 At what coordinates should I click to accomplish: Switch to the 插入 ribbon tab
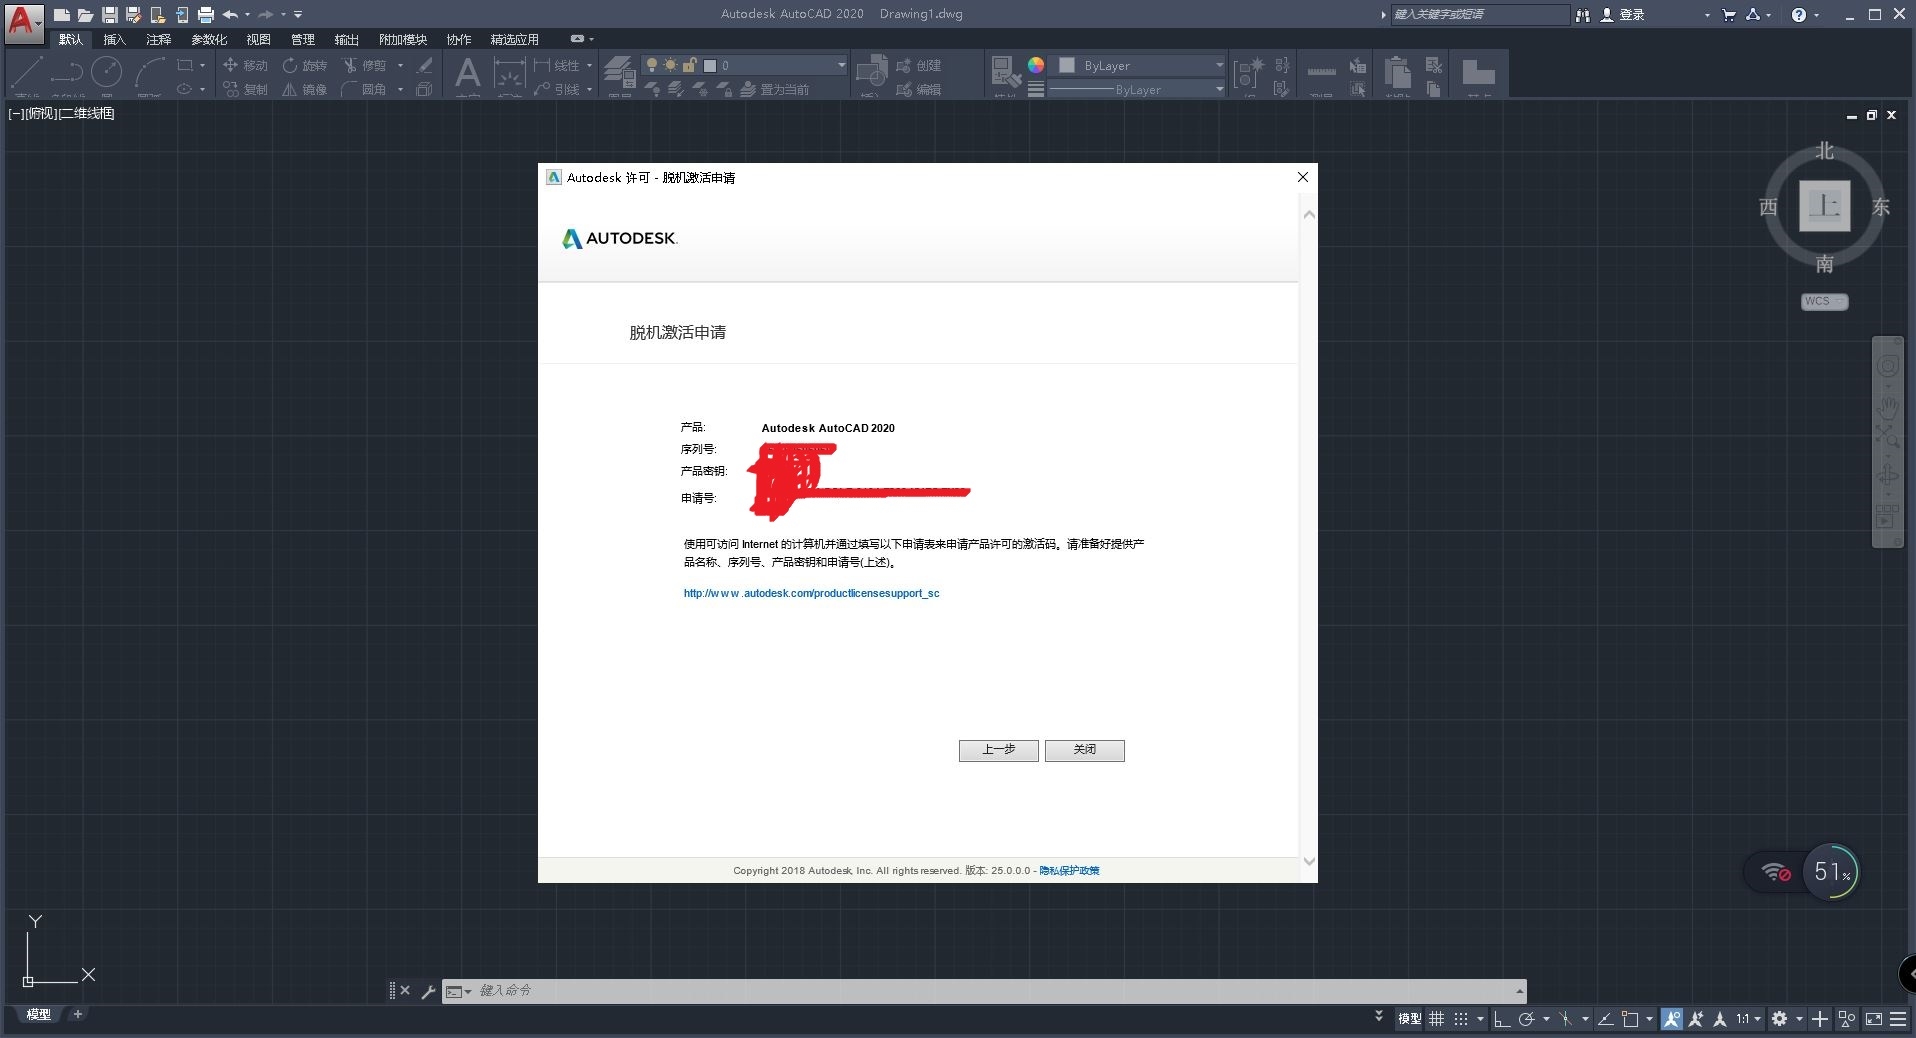[114, 39]
